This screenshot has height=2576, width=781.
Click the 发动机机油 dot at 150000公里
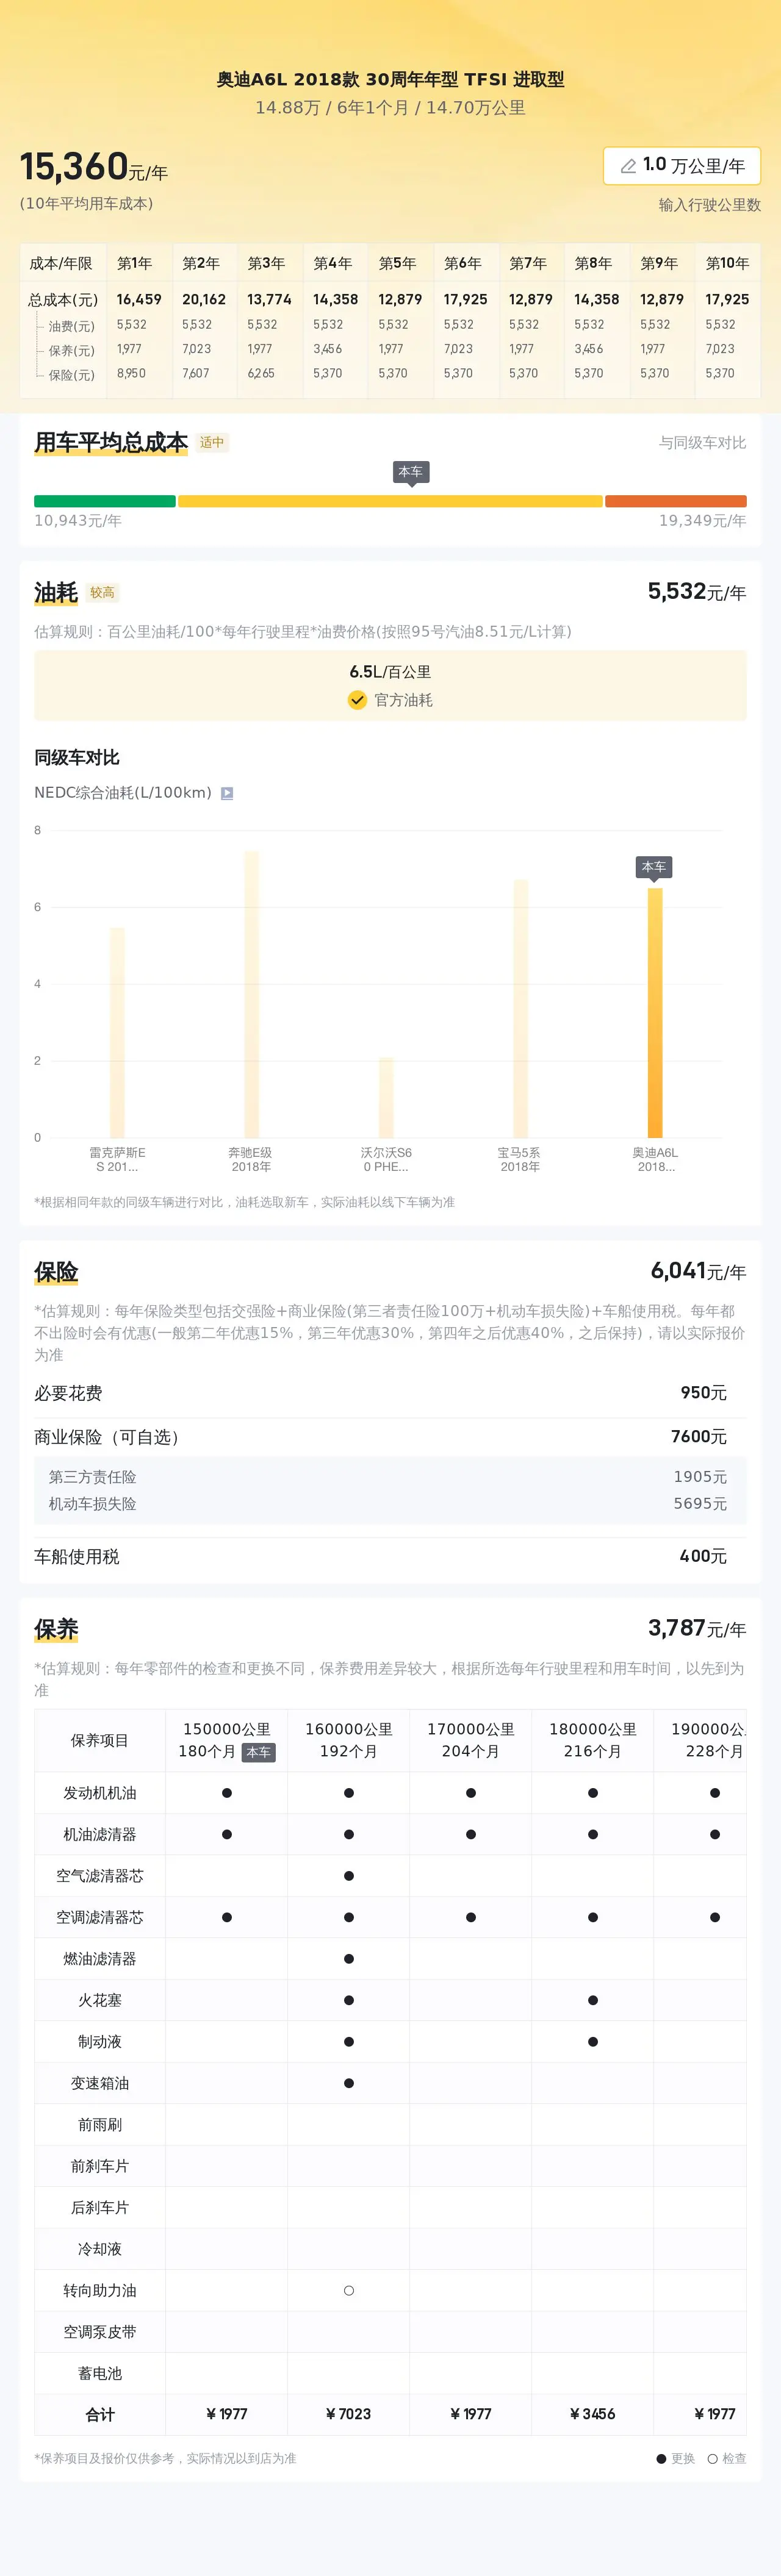tap(227, 1793)
